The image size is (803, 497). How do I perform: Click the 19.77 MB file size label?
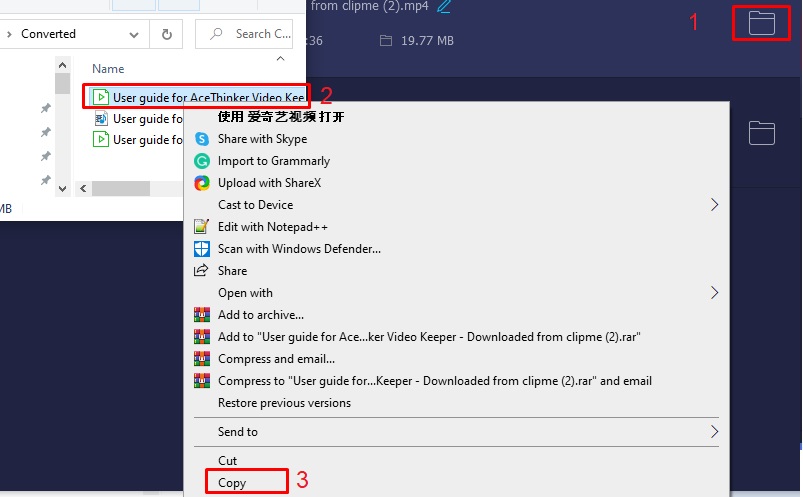pos(427,41)
